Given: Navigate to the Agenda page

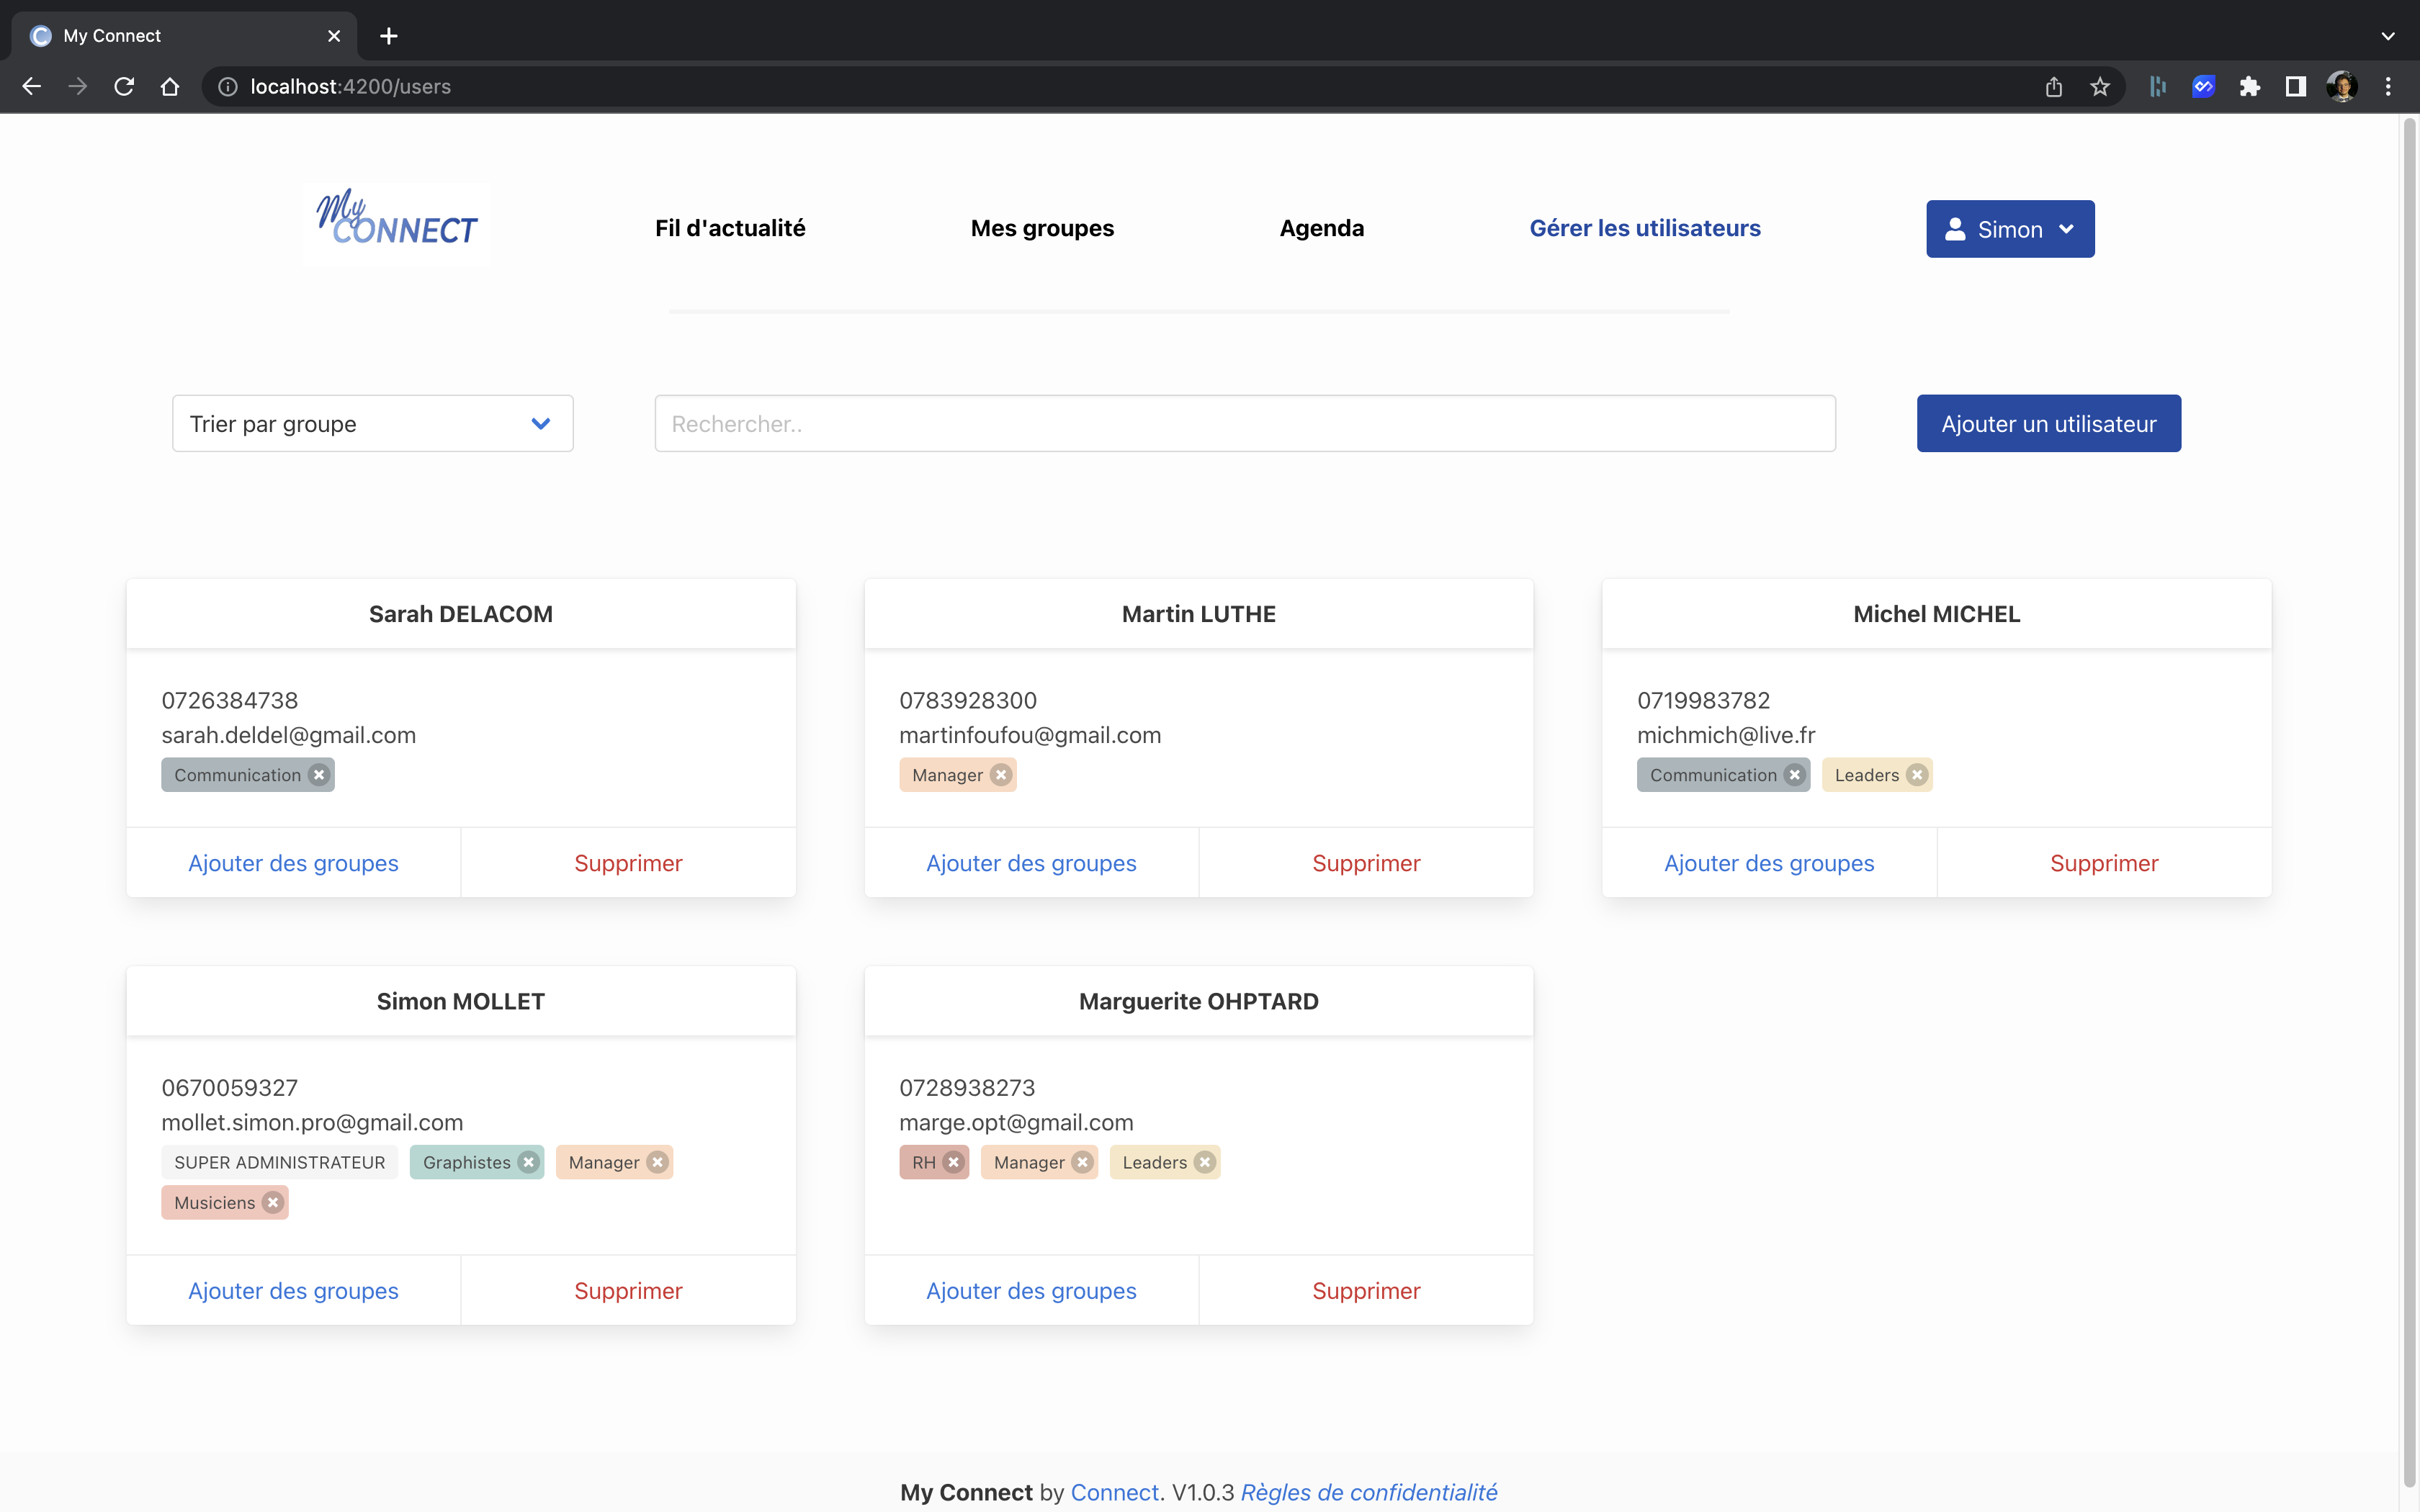Looking at the screenshot, I should tap(1321, 228).
